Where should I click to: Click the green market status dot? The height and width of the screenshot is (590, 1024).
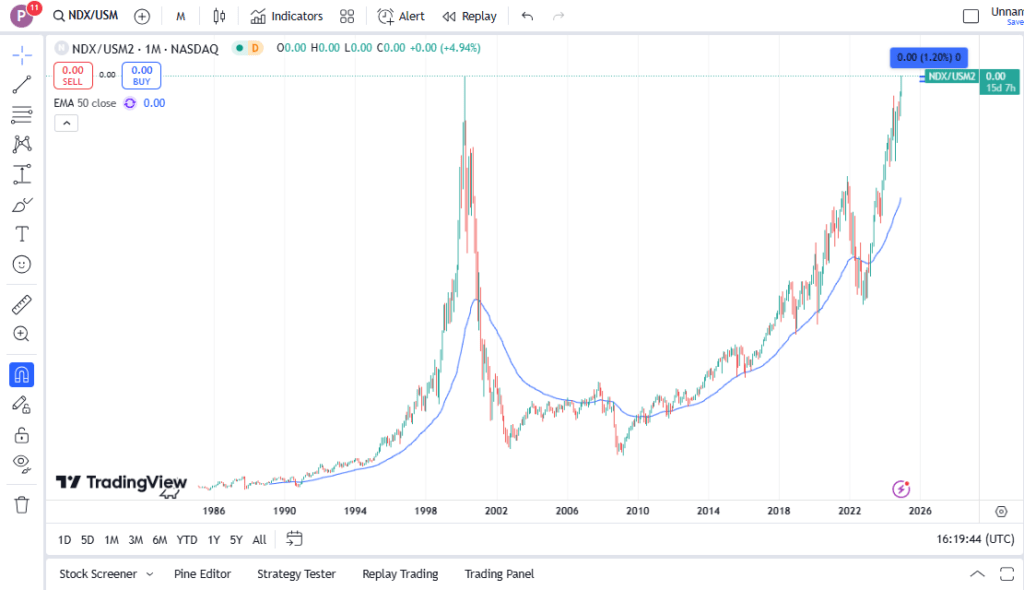pos(240,48)
